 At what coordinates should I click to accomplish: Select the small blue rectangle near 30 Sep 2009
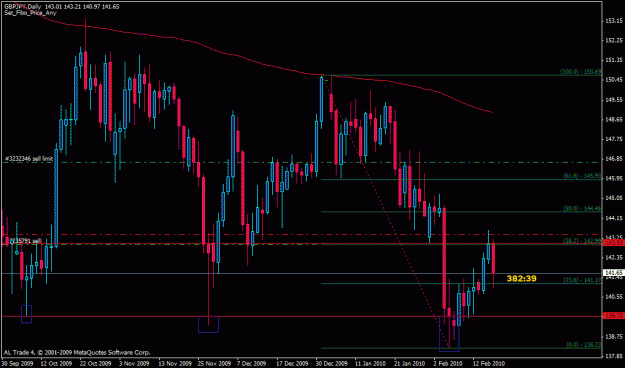[26, 314]
